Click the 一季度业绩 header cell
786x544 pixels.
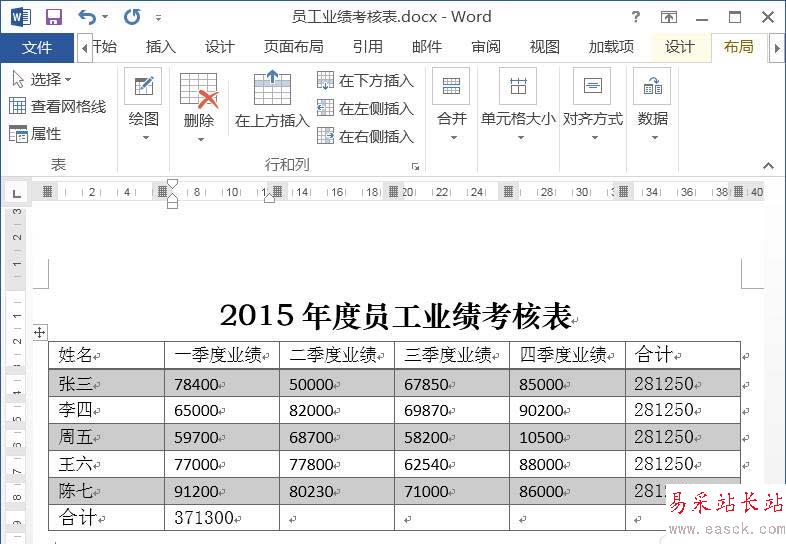pos(222,355)
